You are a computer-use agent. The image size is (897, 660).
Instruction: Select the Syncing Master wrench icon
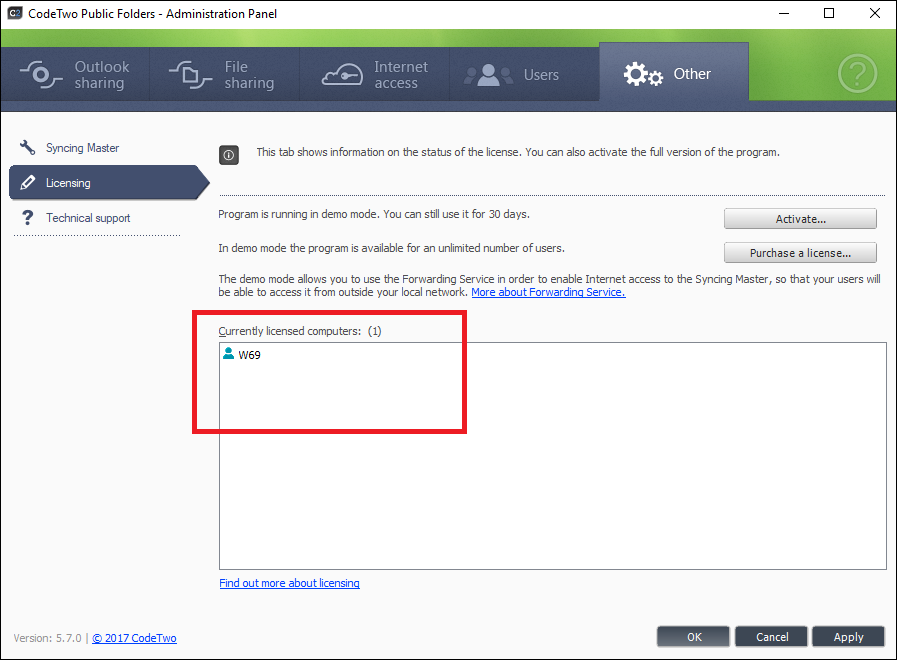click(x=28, y=147)
